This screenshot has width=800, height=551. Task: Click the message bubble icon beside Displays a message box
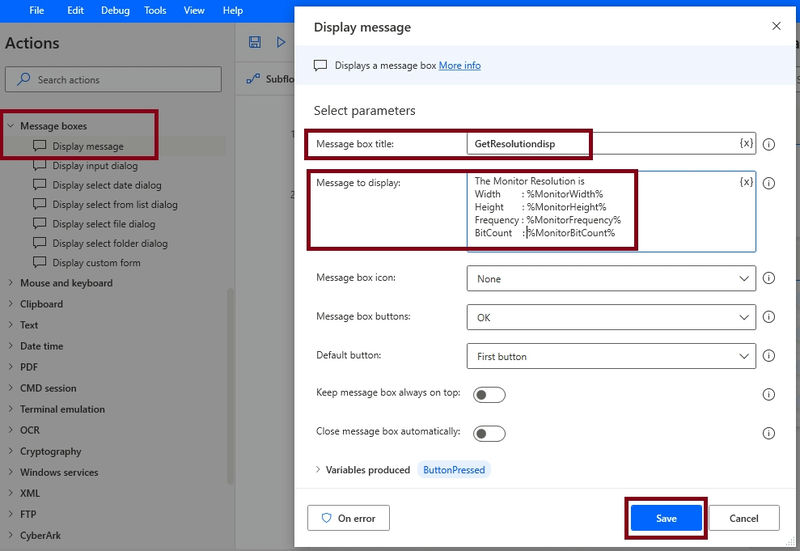320,65
